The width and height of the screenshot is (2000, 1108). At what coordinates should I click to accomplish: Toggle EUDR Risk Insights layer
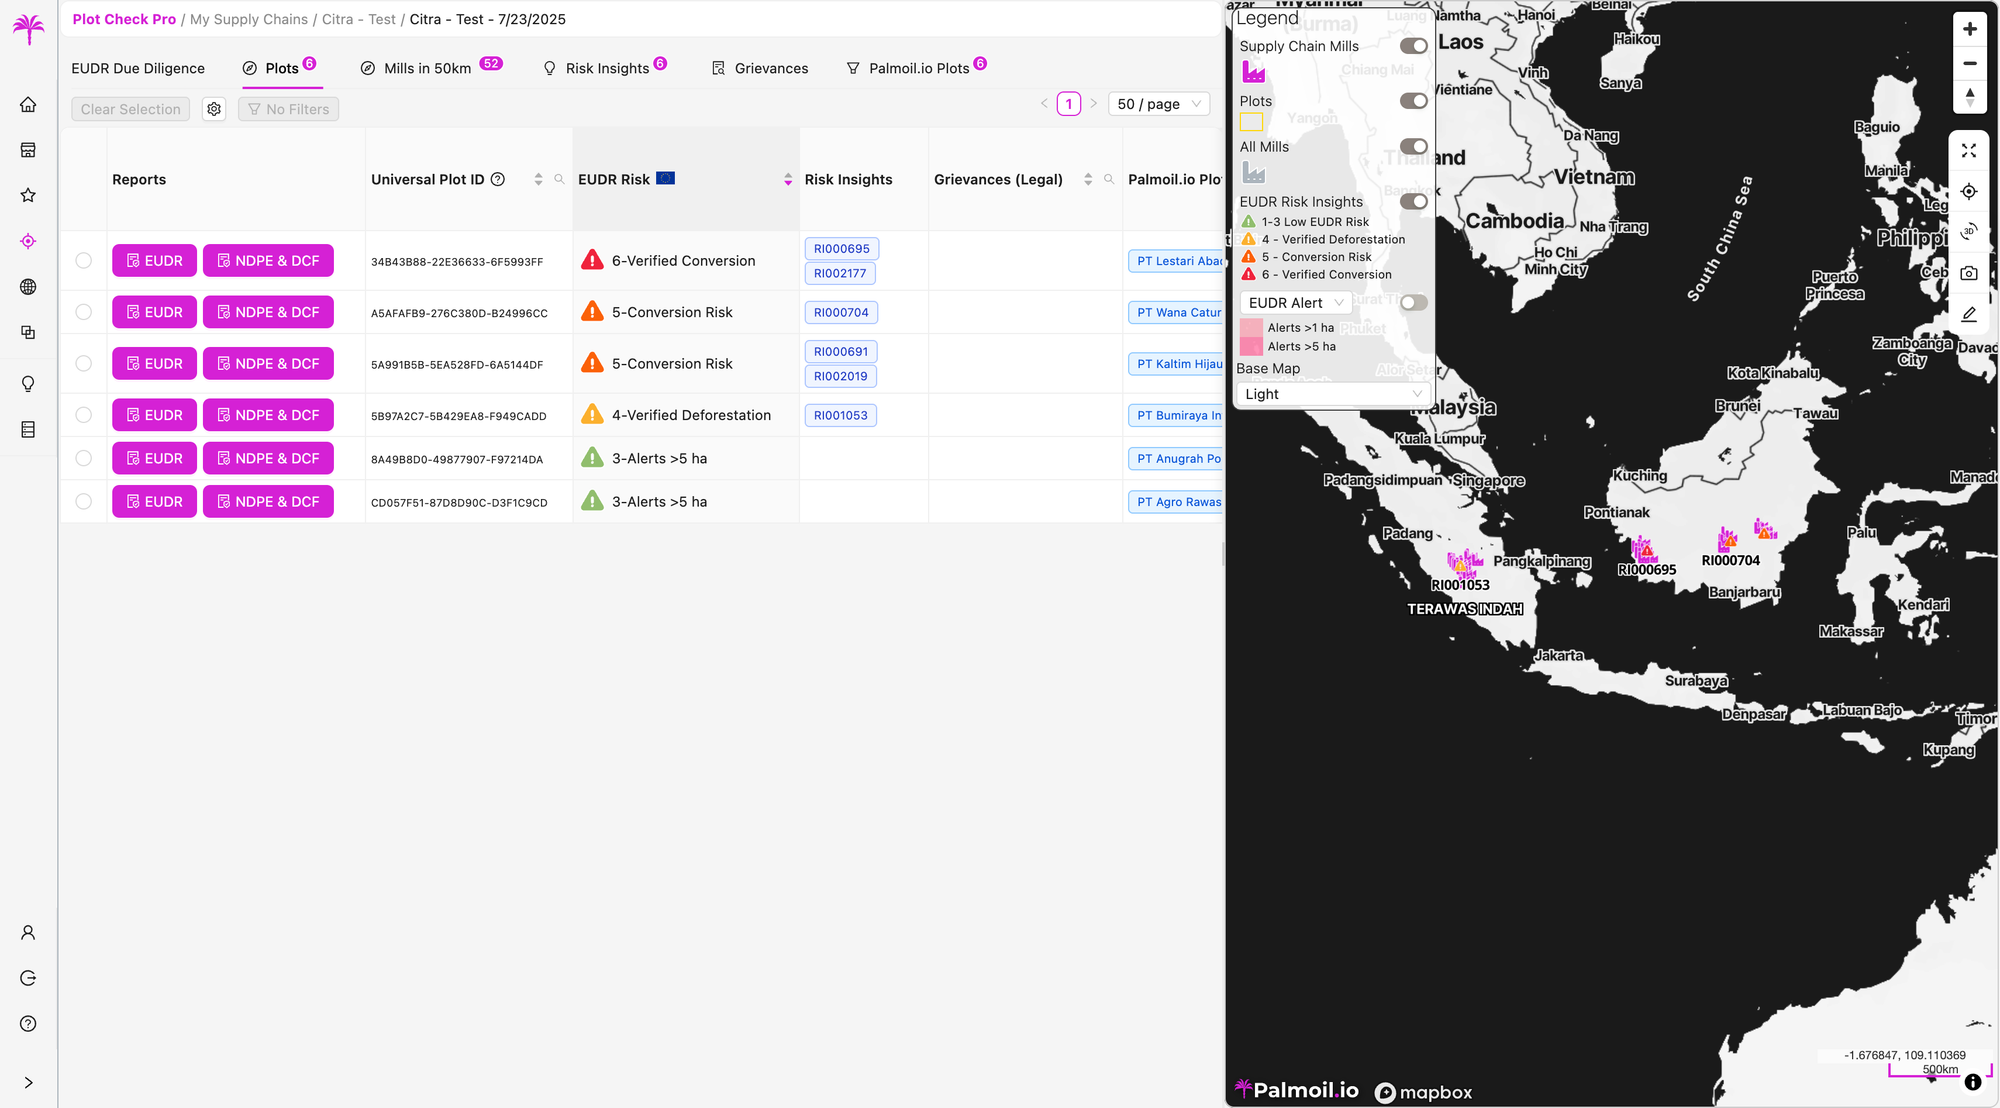pos(1413,202)
